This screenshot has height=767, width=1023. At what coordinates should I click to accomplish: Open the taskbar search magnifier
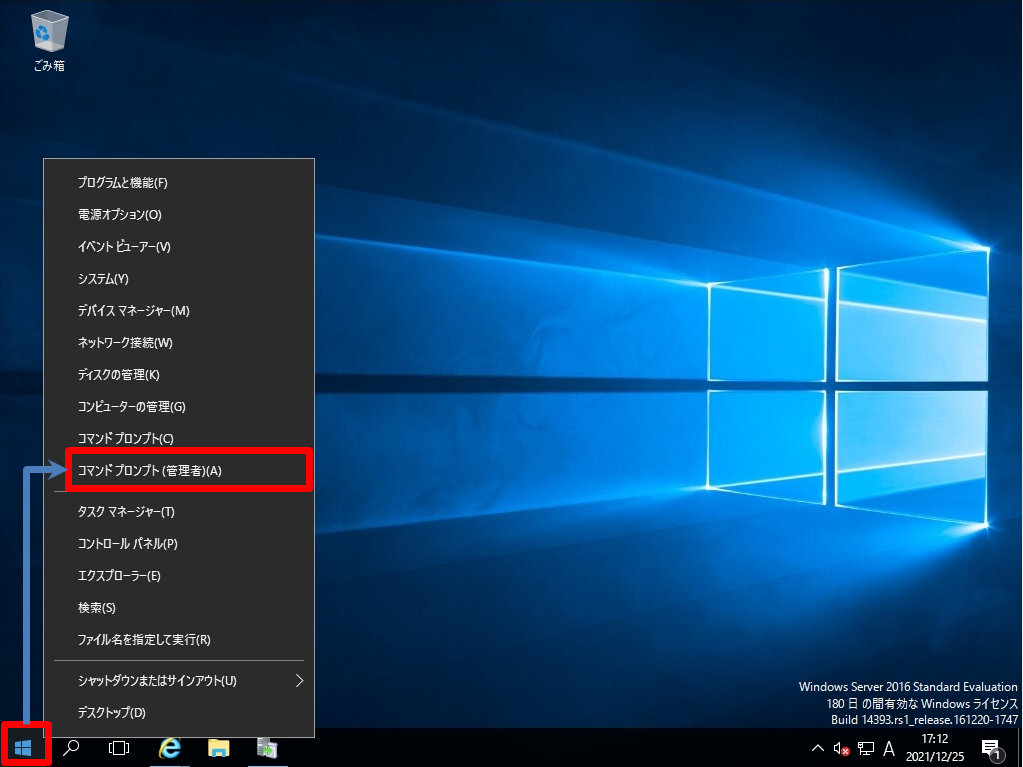point(71,747)
